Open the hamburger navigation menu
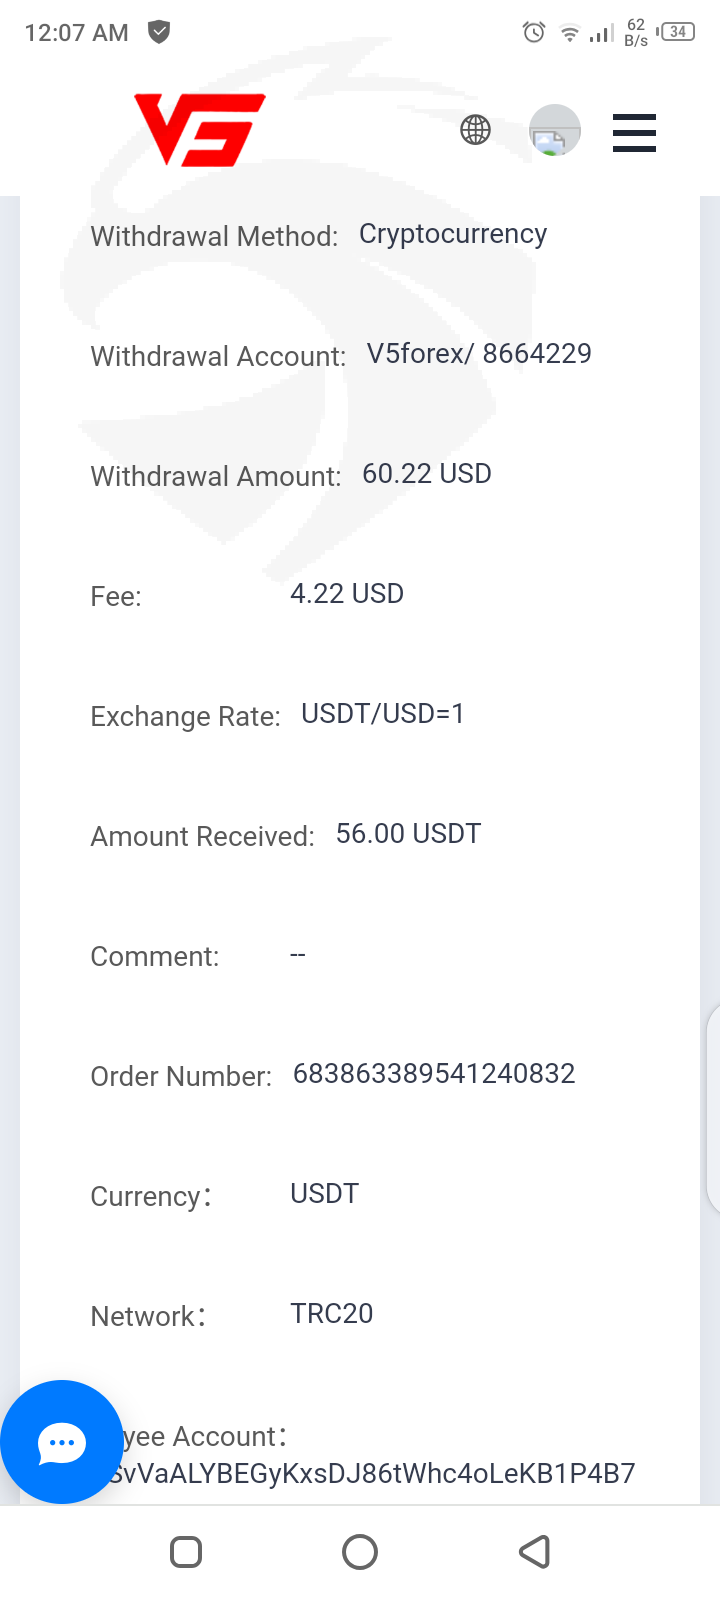 point(634,133)
